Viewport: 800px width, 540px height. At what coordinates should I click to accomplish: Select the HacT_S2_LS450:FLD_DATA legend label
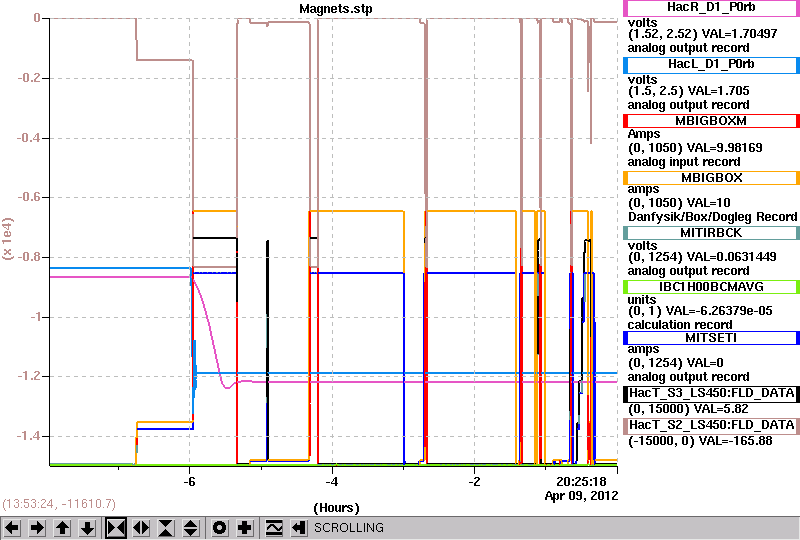[x=711, y=426]
